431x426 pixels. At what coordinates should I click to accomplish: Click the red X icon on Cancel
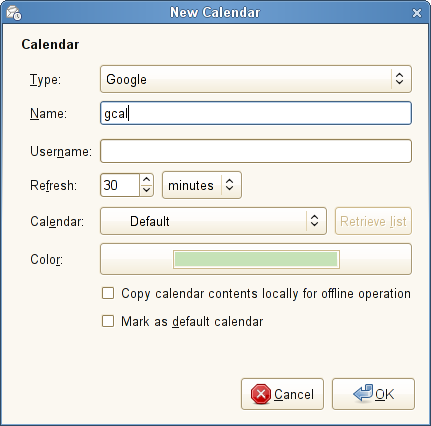click(x=261, y=394)
